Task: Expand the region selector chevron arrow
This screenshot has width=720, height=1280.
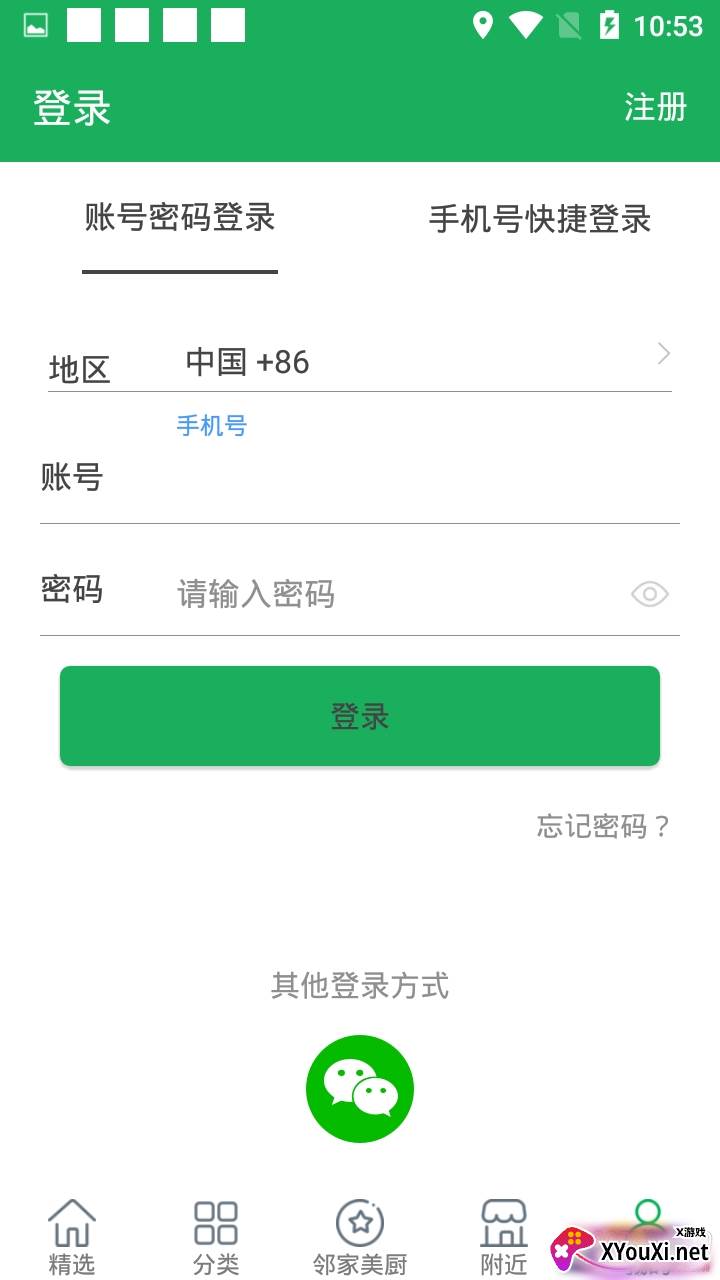Action: click(x=664, y=354)
